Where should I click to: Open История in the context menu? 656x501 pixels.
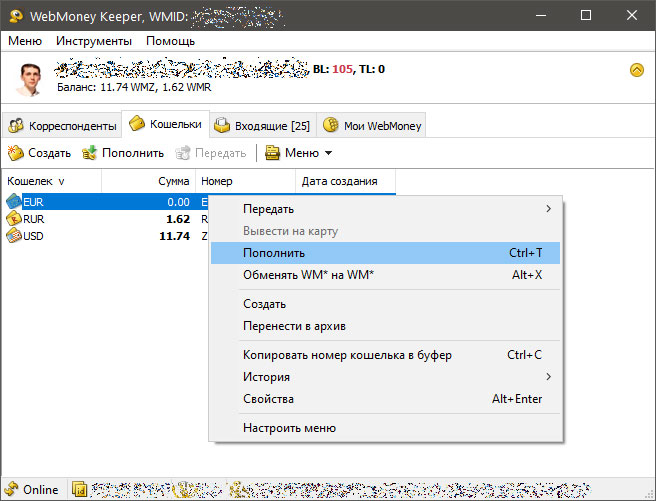pos(385,377)
